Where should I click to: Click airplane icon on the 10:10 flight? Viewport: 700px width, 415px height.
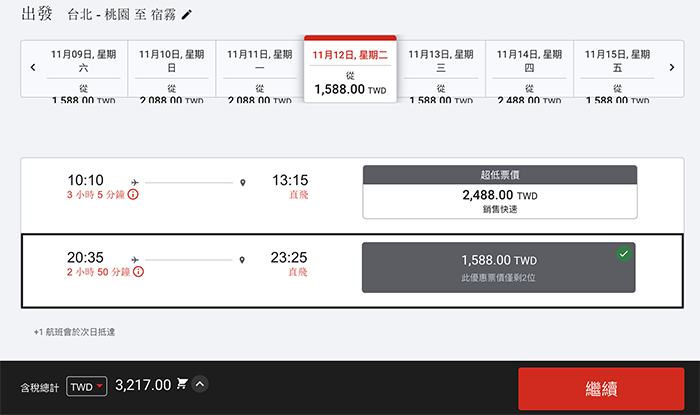[x=135, y=183]
